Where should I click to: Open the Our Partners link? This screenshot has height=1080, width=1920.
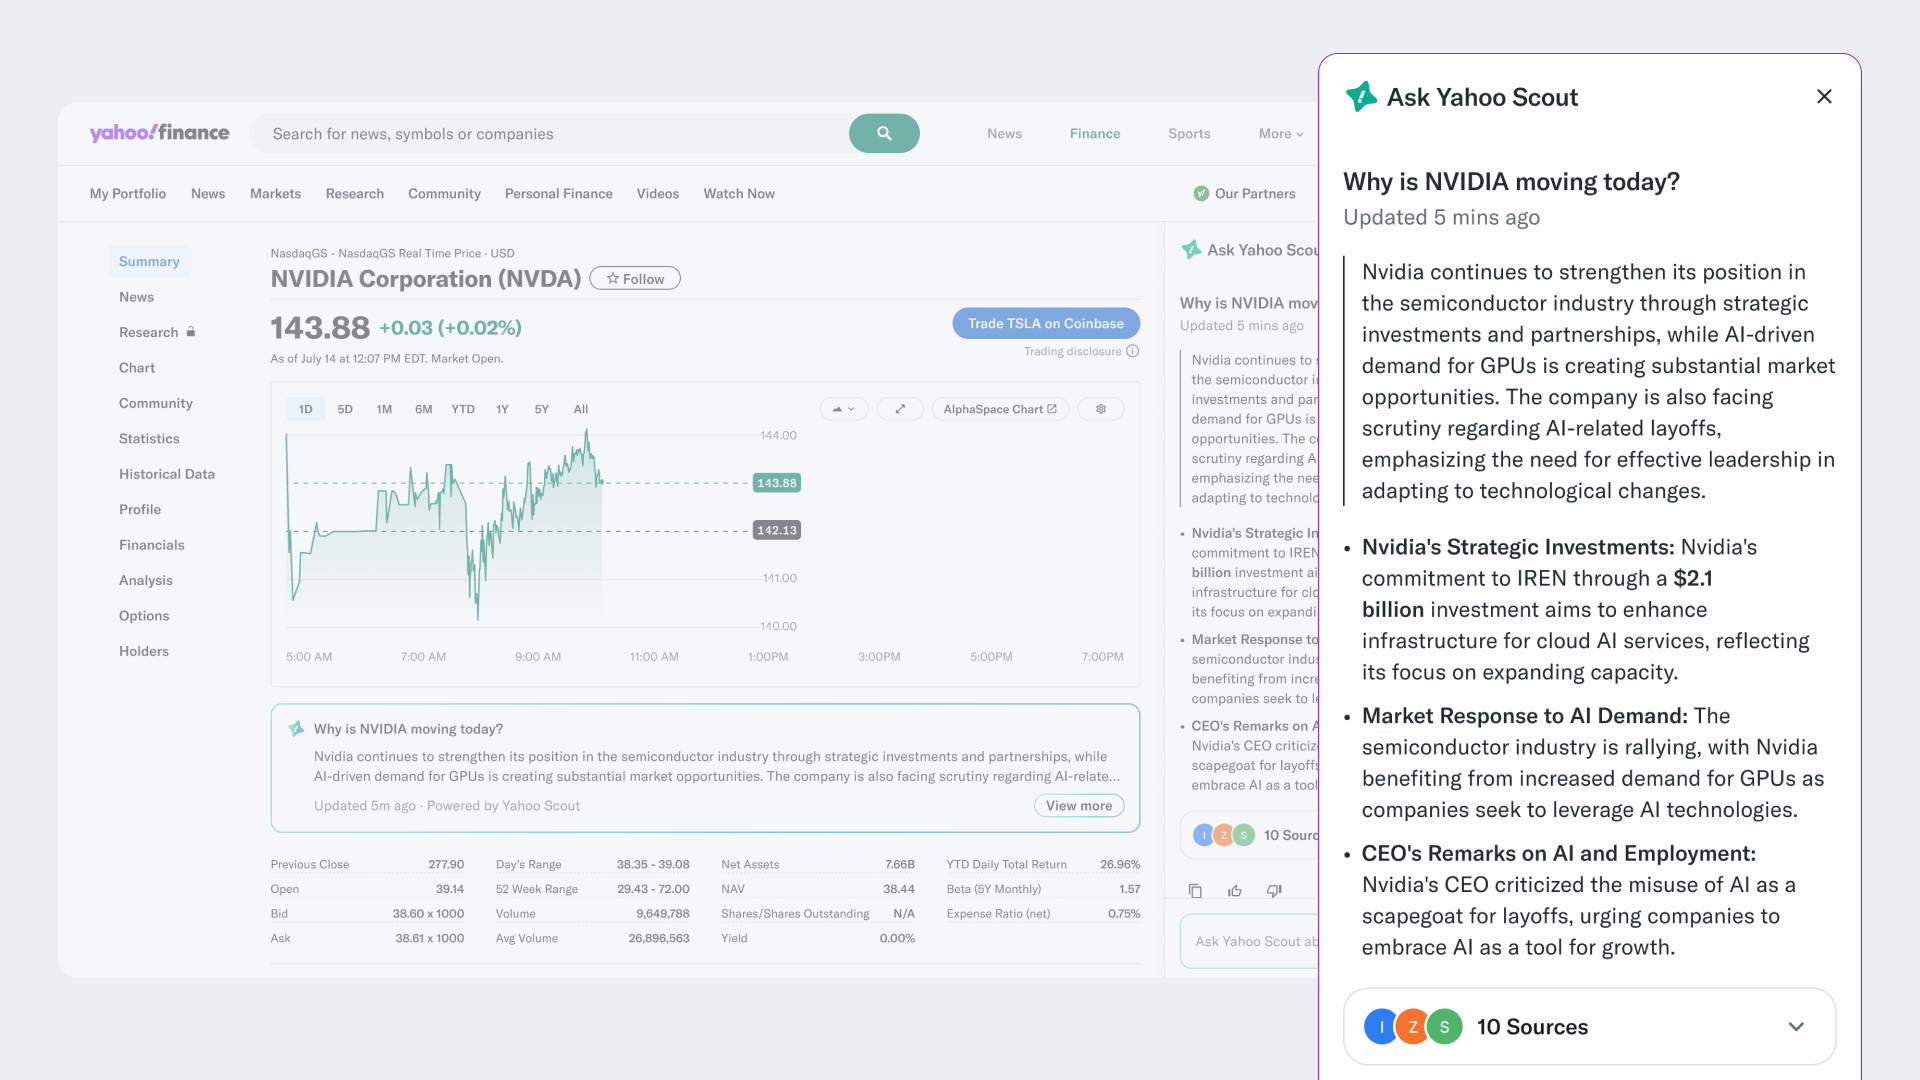pos(1255,193)
